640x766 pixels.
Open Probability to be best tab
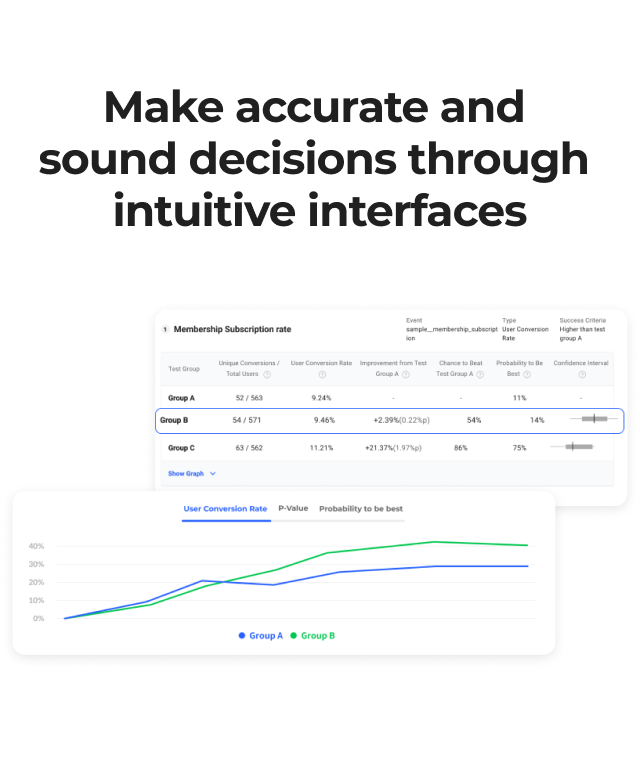[361, 509]
